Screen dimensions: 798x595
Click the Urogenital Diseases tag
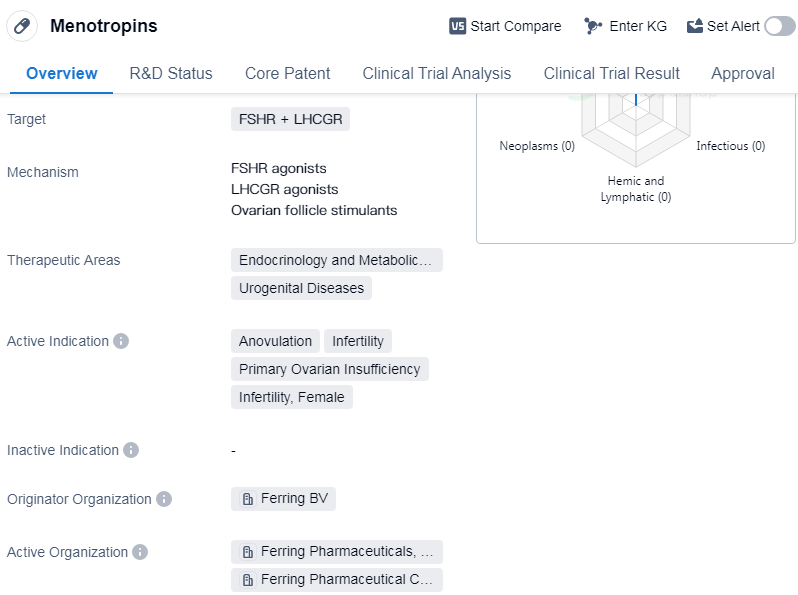(x=301, y=288)
